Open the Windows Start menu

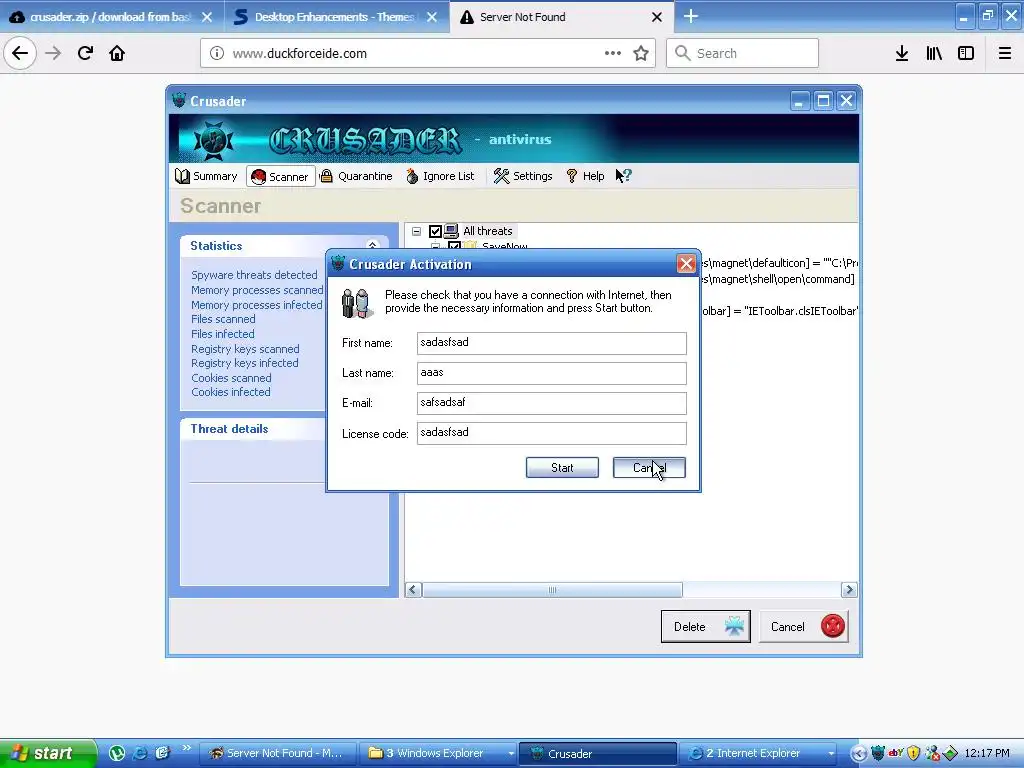pos(47,753)
